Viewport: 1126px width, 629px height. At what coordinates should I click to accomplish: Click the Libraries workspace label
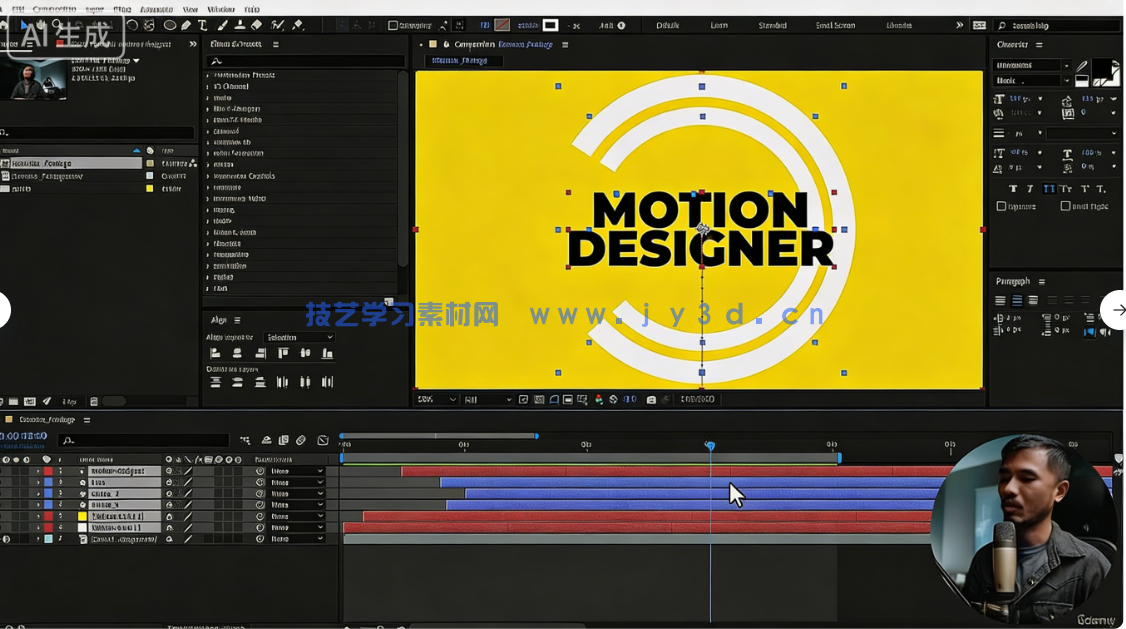tap(898, 25)
